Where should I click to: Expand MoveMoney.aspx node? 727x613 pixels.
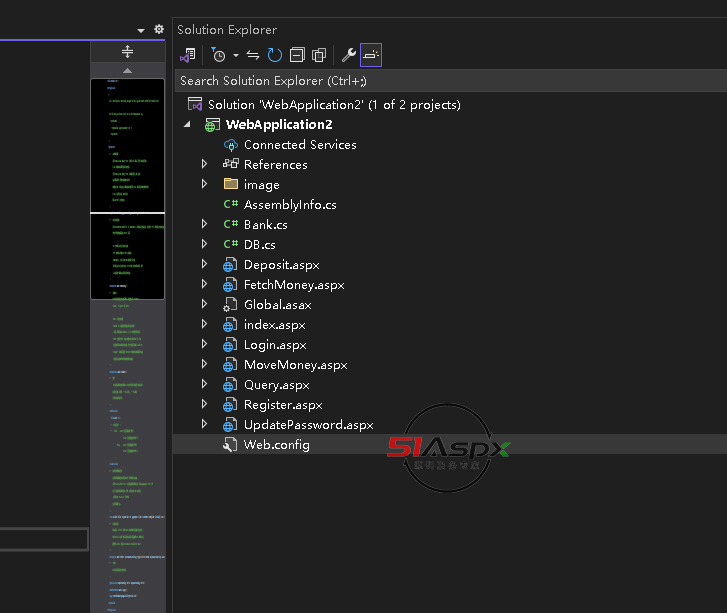pyautogui.click(x=204, y=364)
